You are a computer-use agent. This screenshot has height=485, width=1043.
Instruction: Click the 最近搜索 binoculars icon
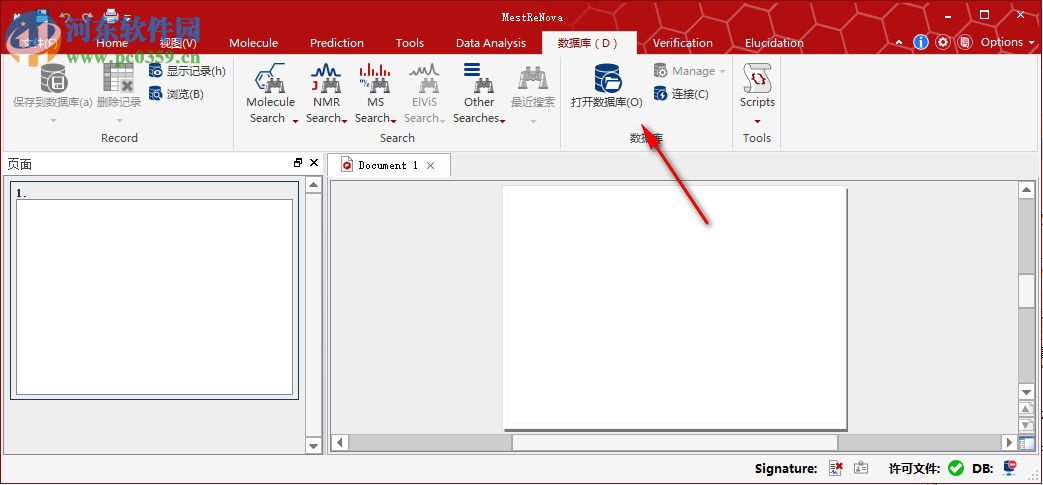(533, 79)
